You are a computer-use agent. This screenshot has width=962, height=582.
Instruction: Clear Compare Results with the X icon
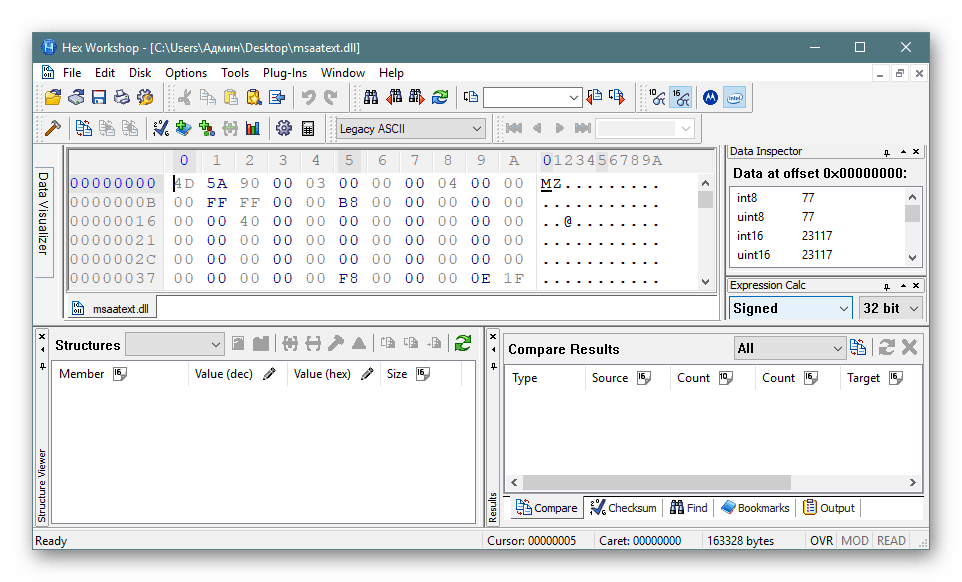[x=909, y=348]
